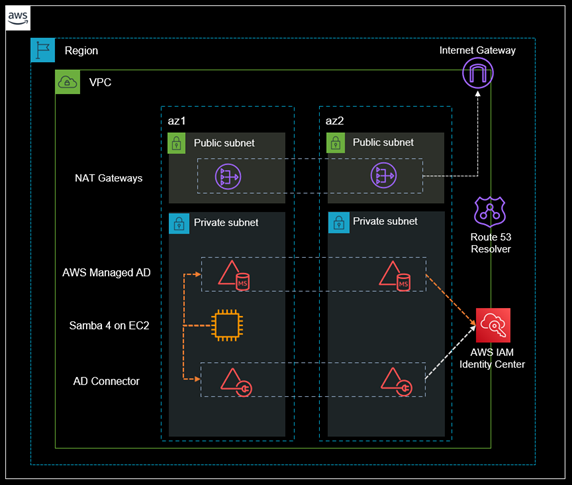Click the 'Private subnet' text in az2
This screenshot has height=485, width=572.
[x=385, y=221]
